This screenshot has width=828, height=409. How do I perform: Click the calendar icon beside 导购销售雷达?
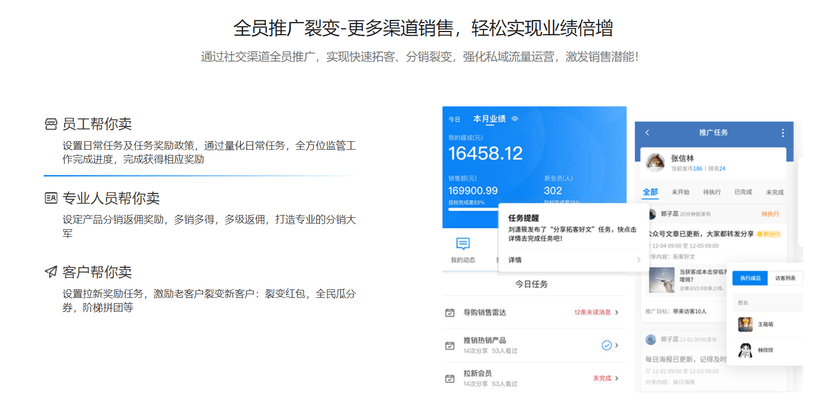pyautogui.click(x=449, y=313)
